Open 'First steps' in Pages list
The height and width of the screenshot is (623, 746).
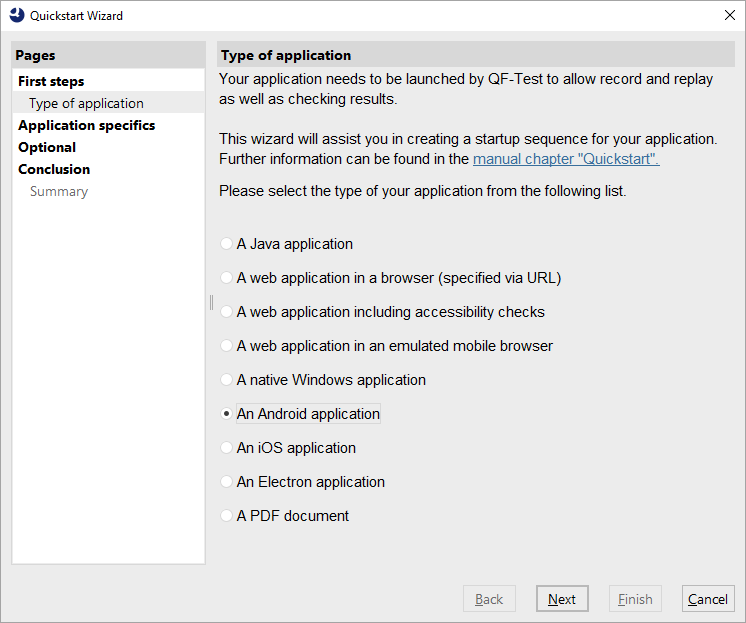tap(51, 81)
